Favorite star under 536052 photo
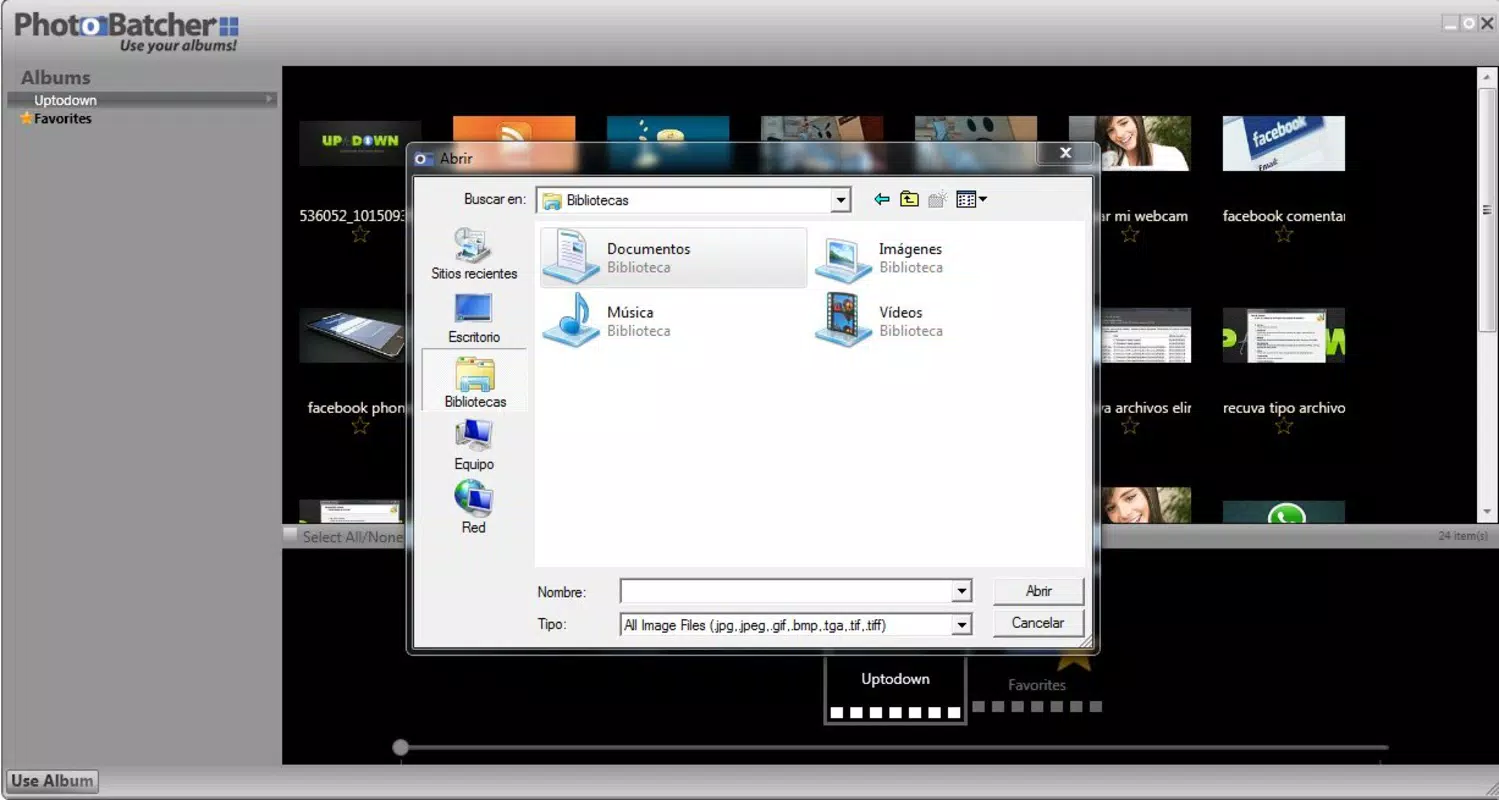 point(360,235)
